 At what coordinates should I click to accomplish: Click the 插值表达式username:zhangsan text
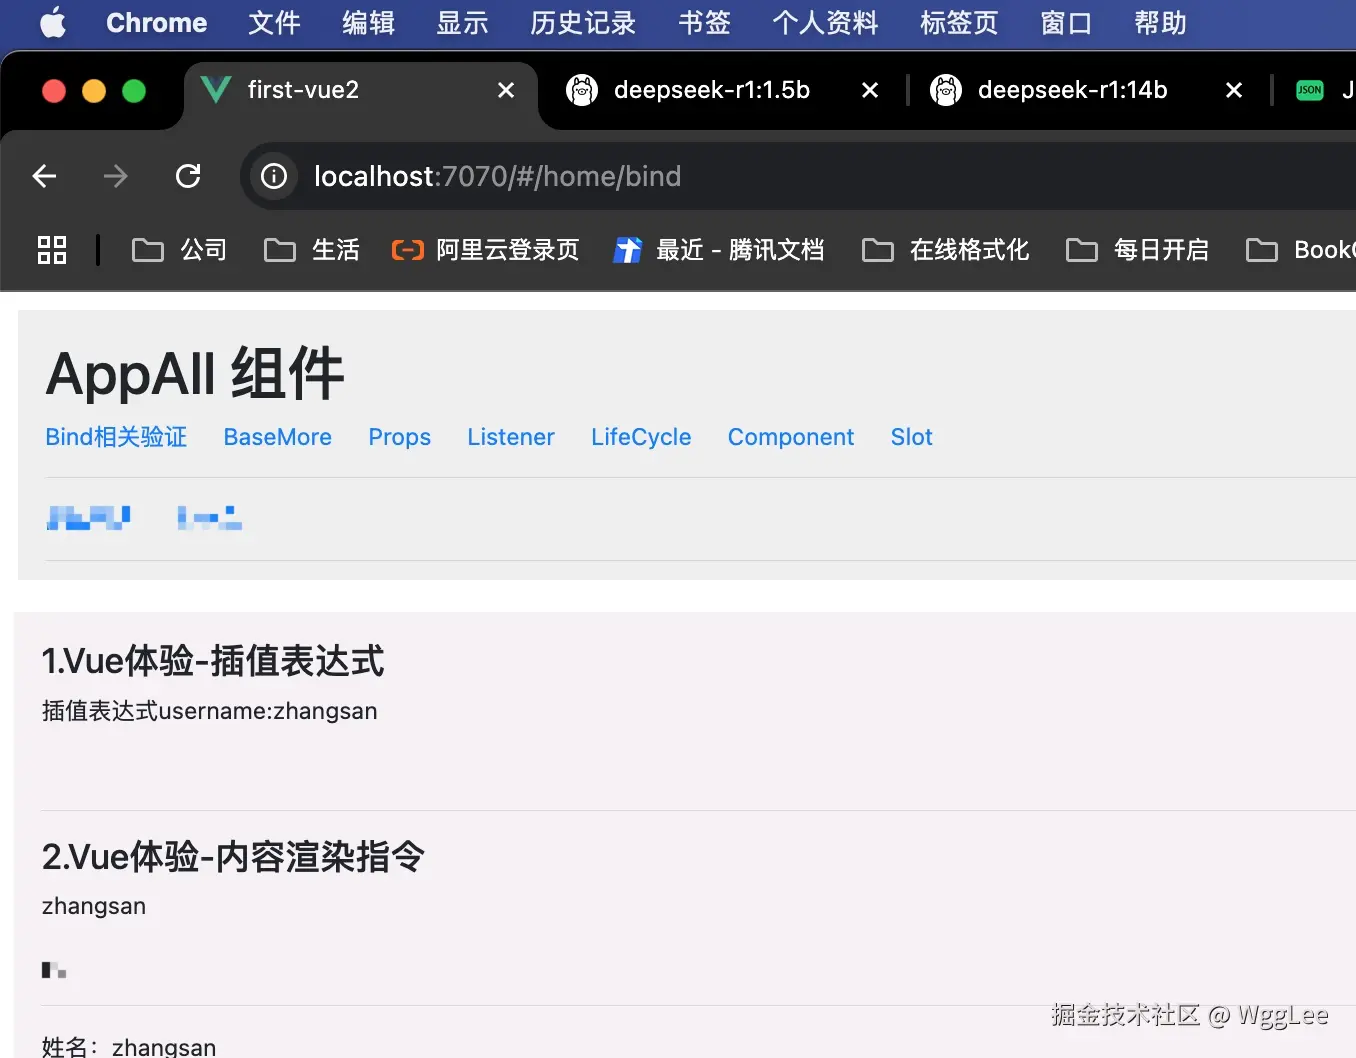(x=210, y=711)
